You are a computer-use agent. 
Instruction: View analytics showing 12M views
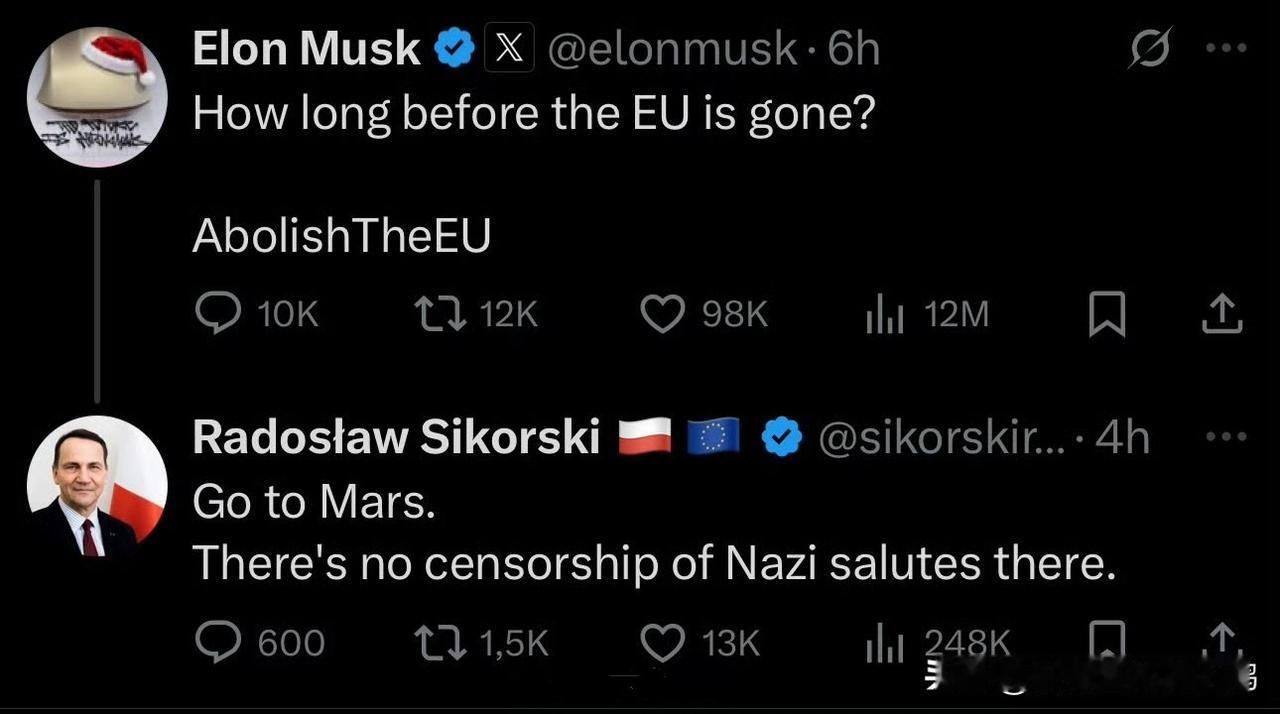(884, 316)
